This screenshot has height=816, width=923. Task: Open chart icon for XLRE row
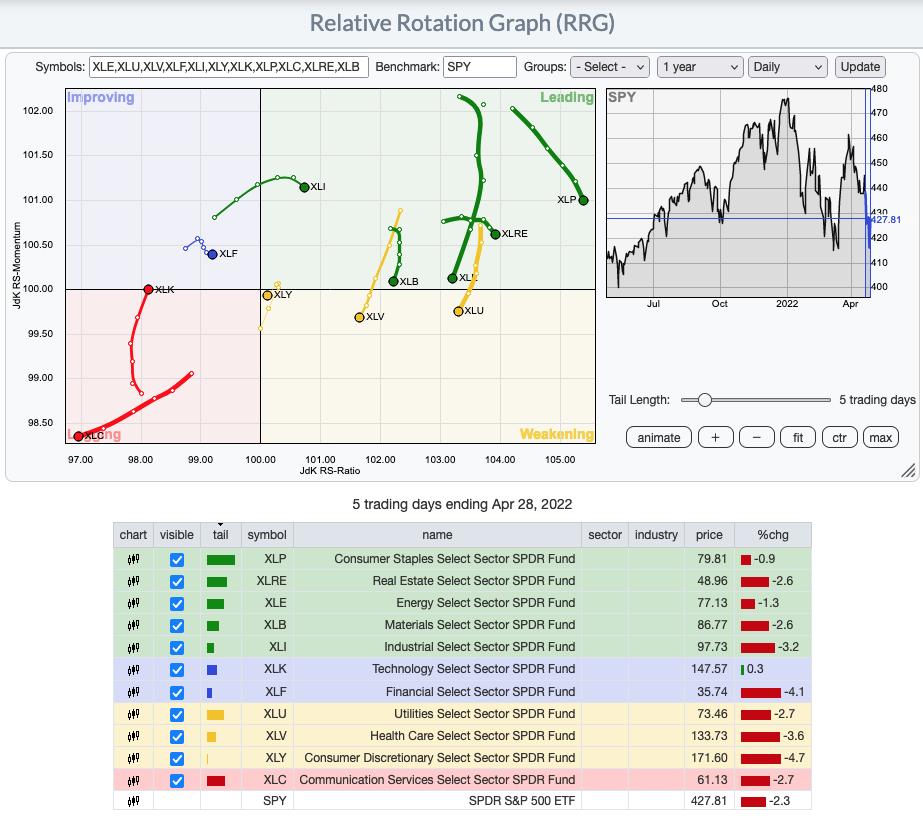134,582
